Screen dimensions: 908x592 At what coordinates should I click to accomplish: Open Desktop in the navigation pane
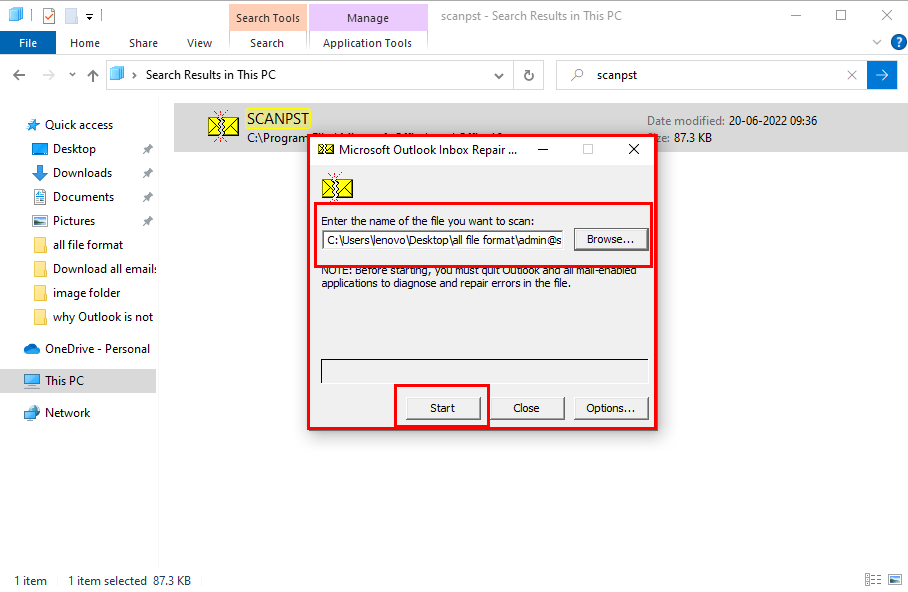pyautogui.click(x=74, y=149)
